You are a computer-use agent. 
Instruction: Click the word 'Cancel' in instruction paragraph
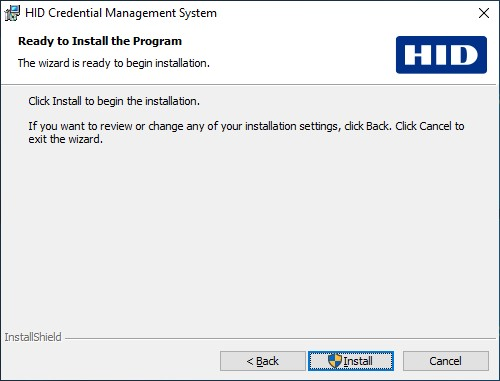pyautogui.click(x=435, y=126)
